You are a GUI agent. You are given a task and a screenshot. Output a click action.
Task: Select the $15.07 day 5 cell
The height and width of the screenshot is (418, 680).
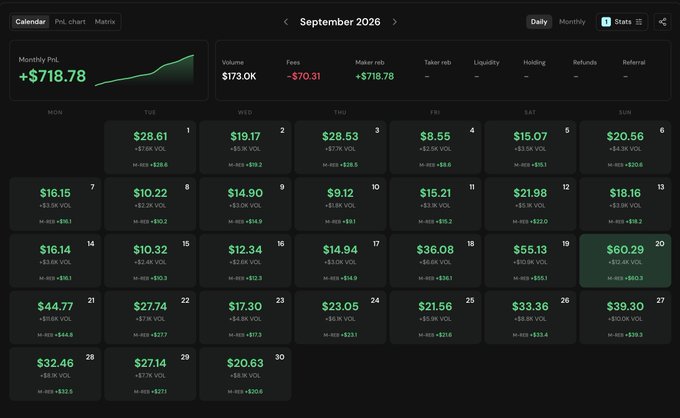pyautogui.click(x=530, y=147)
